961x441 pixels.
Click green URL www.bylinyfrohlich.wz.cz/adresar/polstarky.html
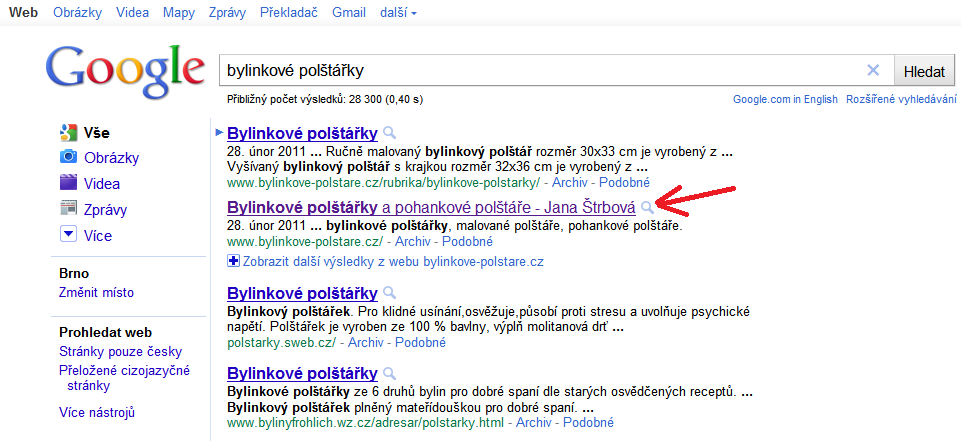coord(366,423)
